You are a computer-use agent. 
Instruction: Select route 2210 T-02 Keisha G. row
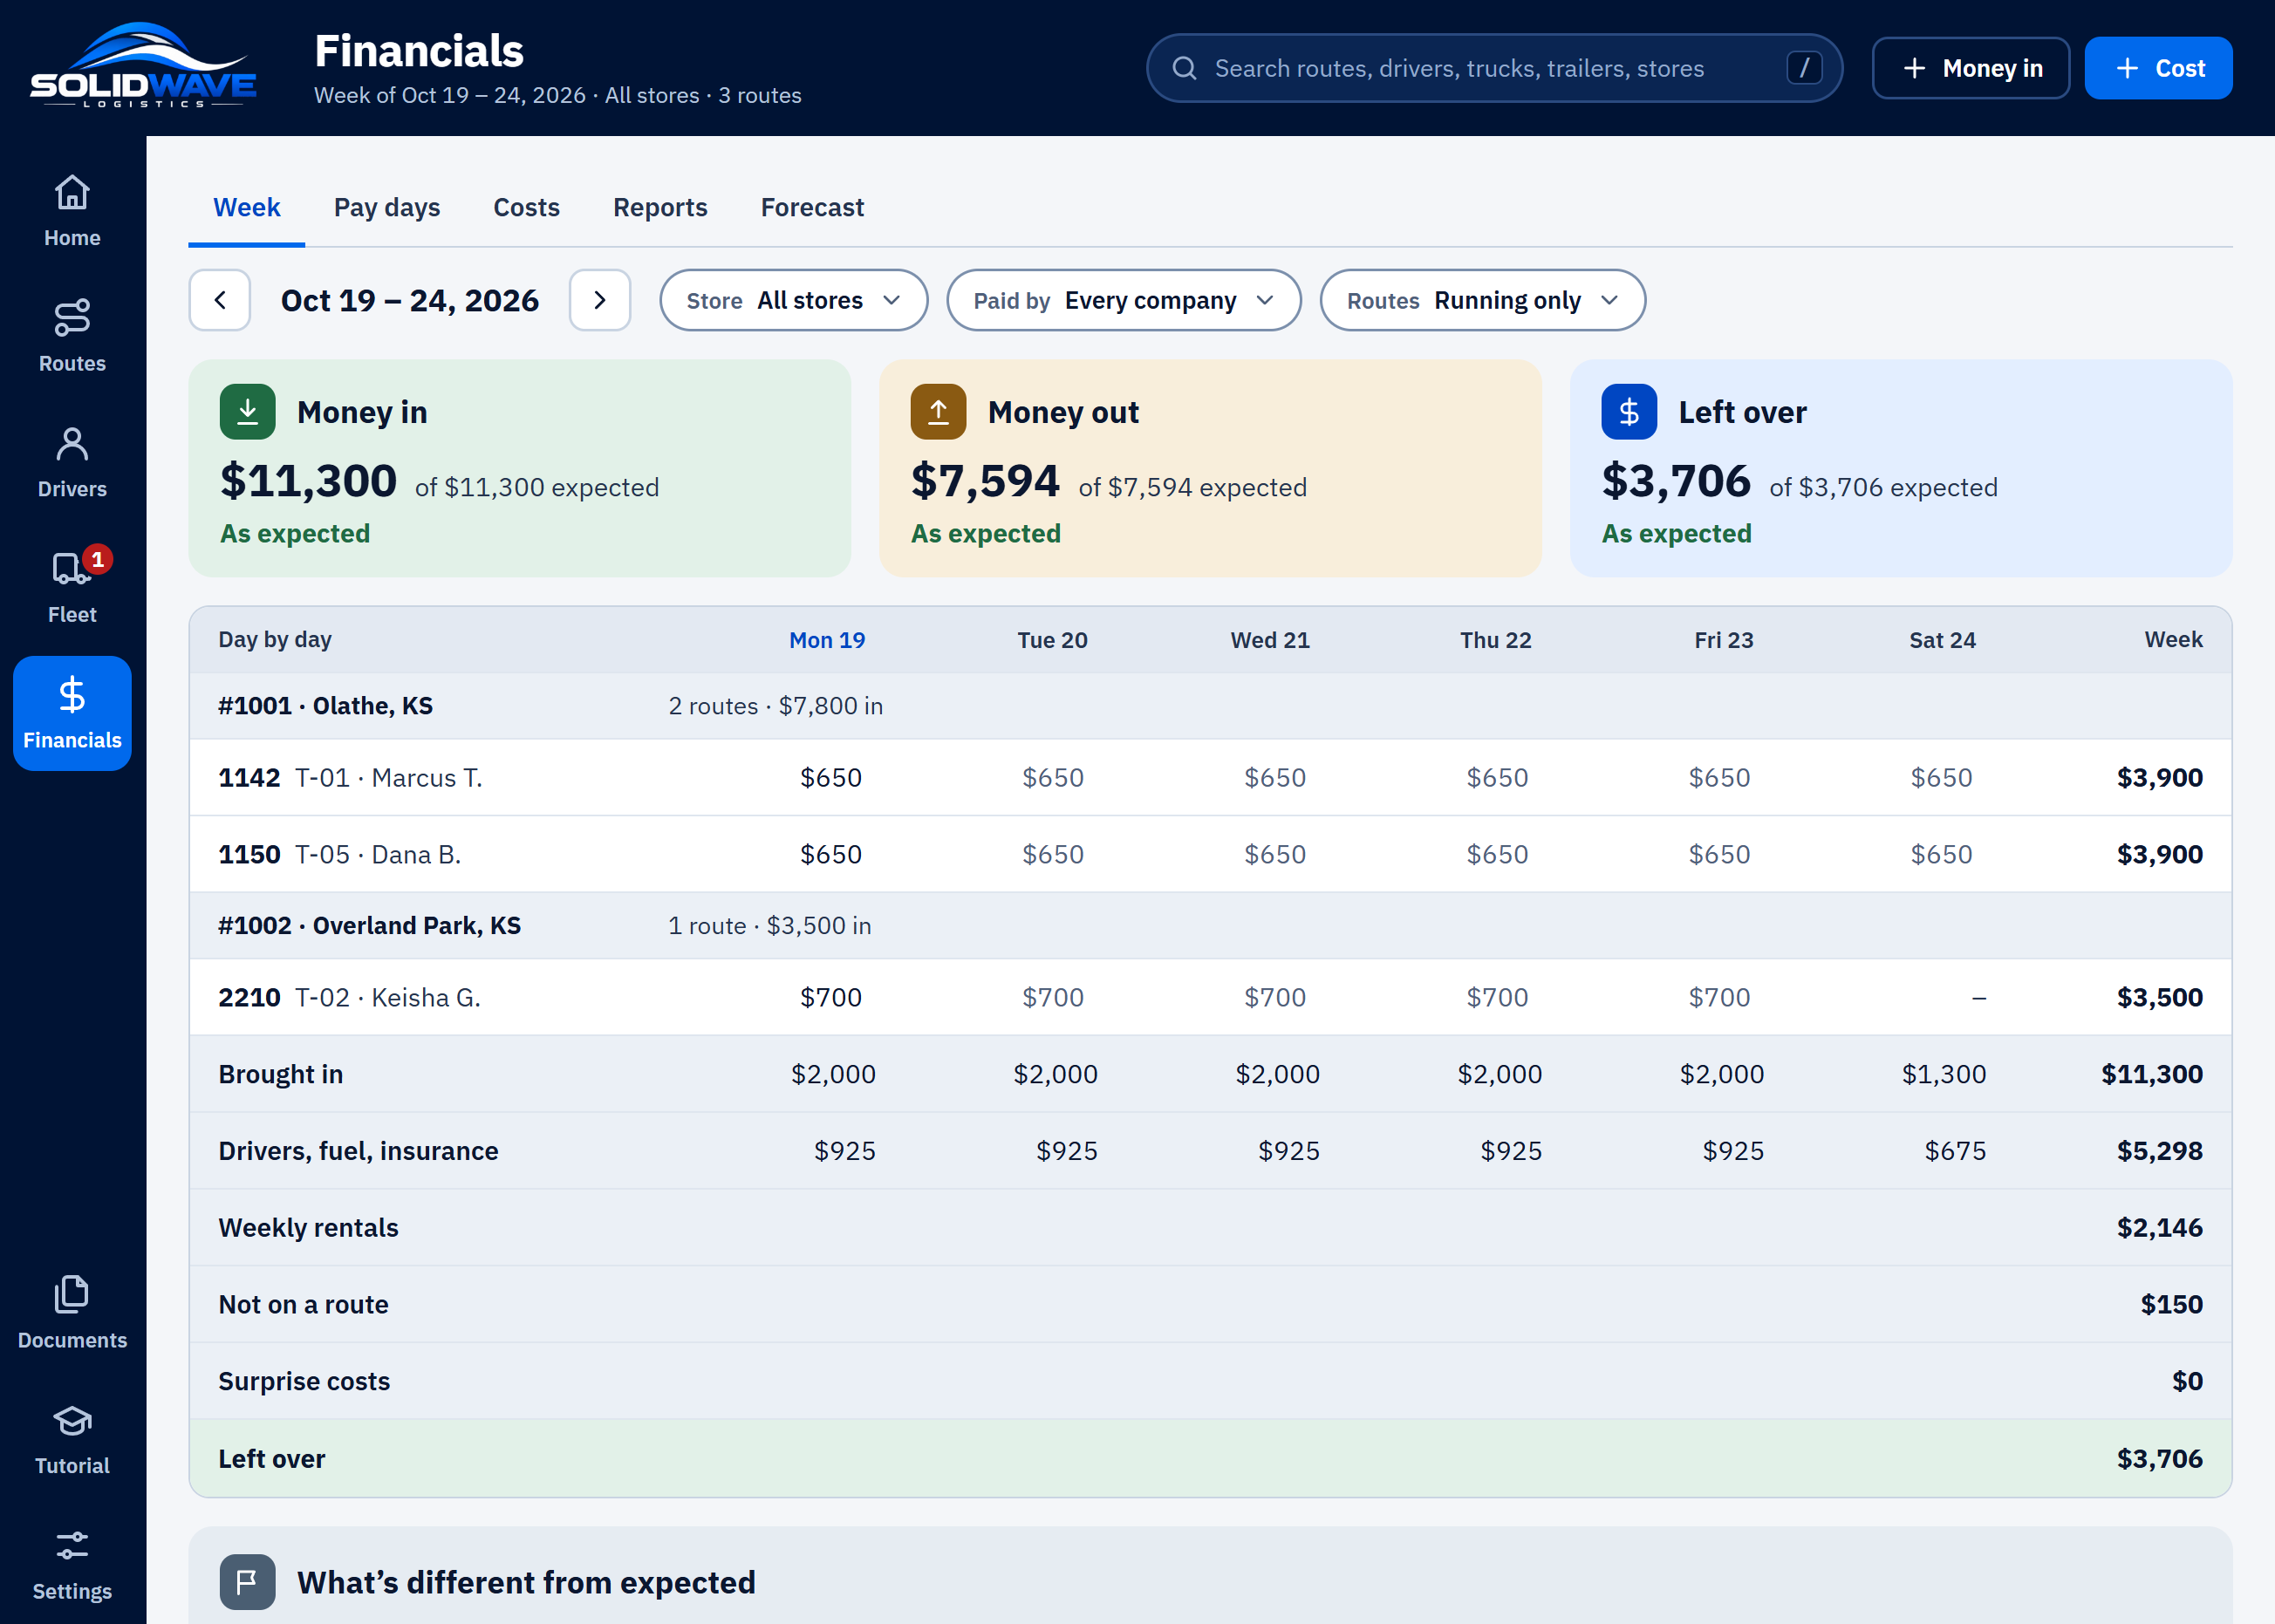[1210, 997]
